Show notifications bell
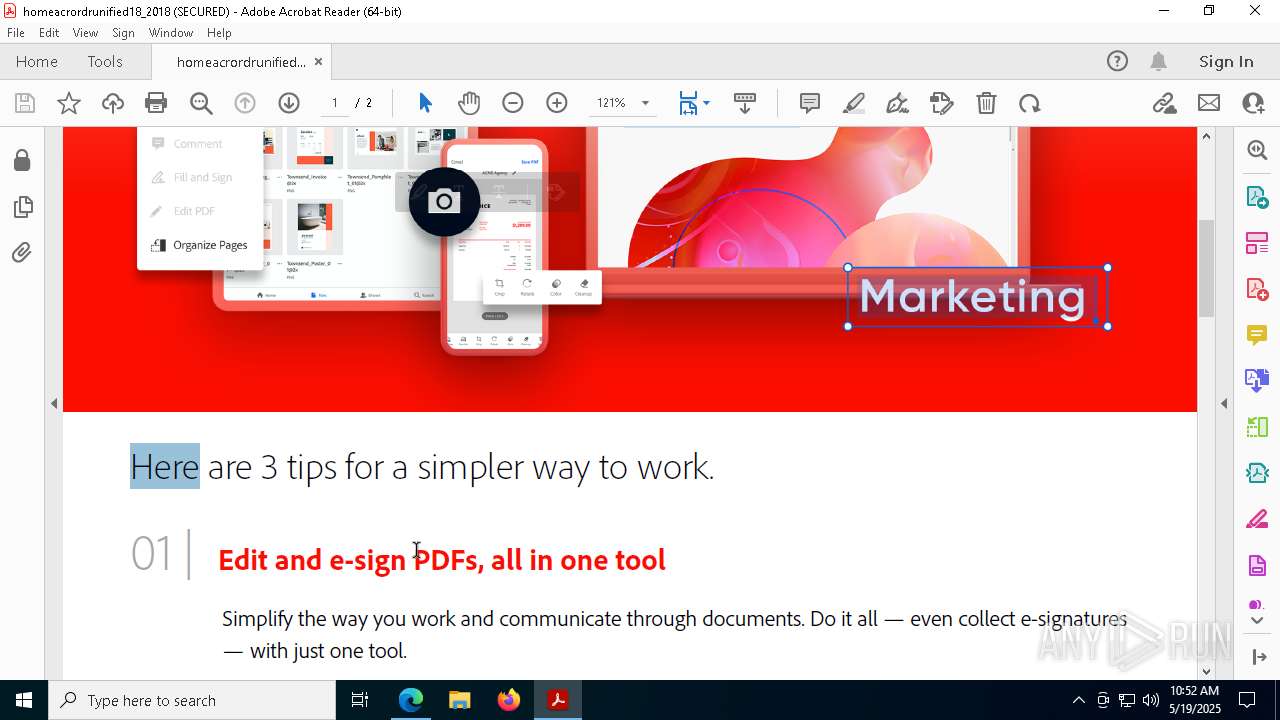The image size is (1280, 720). [1158, 62]
